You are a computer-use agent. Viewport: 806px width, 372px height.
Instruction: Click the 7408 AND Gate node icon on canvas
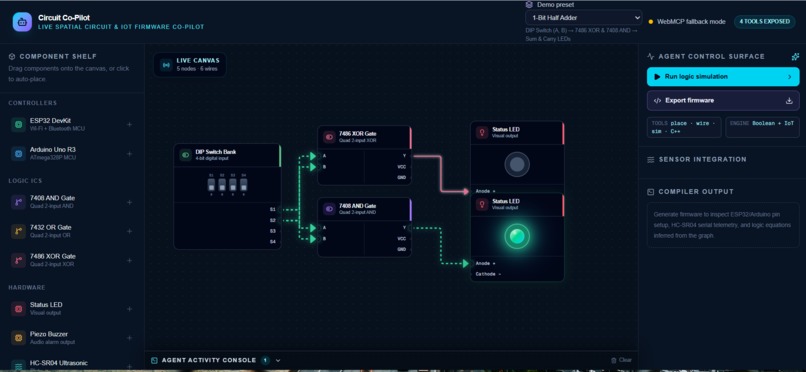click(329, 209)
